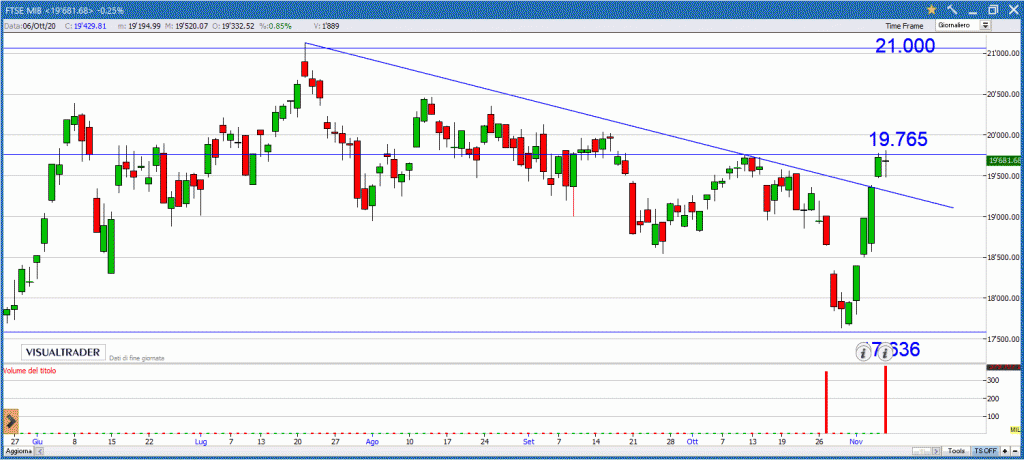This screenshot has height=460, width=1024.
Task: Click the 19'000.00 price axis label
Action: point(1004,217)
